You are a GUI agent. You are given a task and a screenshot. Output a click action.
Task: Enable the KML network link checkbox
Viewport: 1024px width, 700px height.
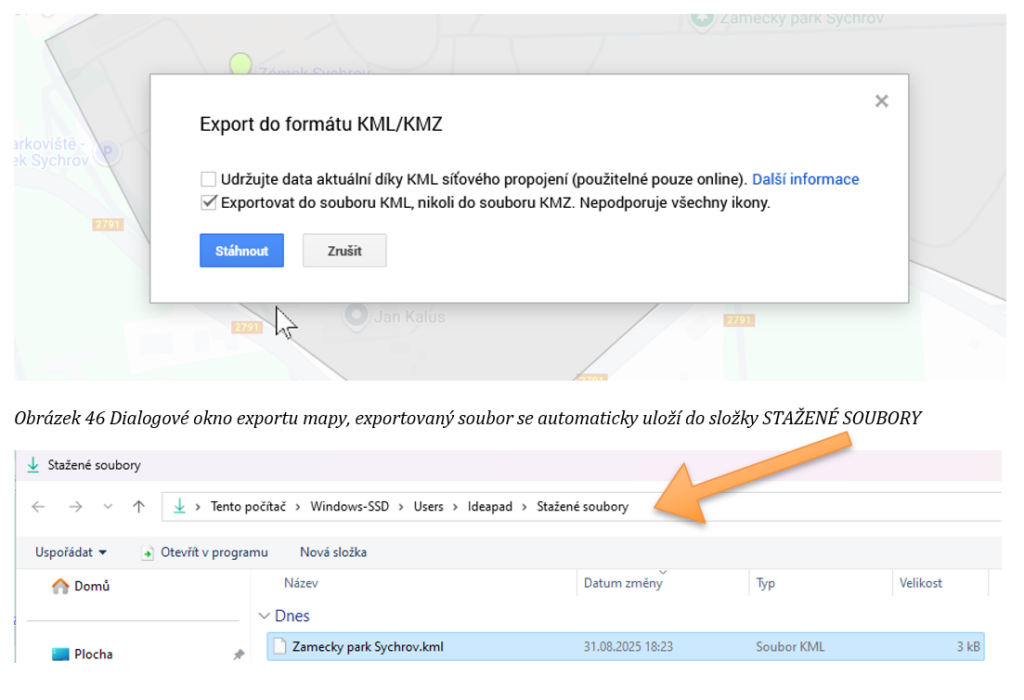coord(208,180)
